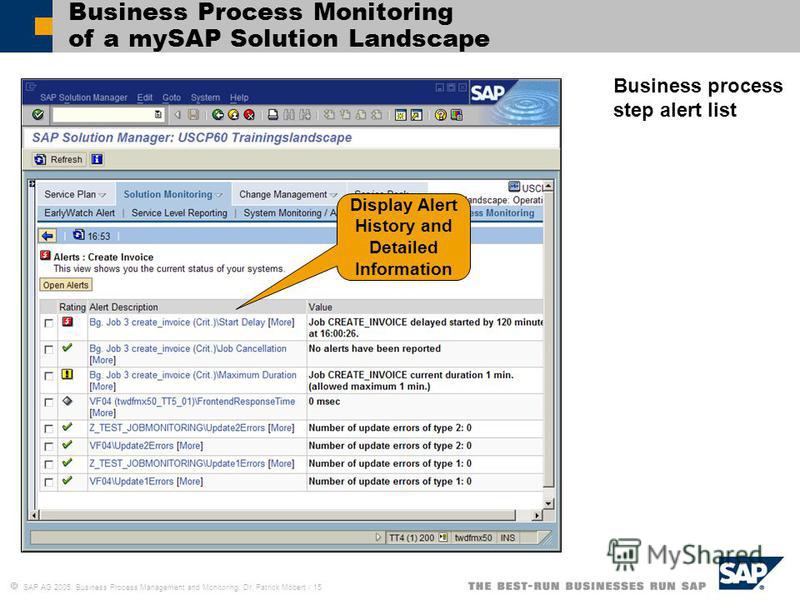800x600 pixels.
Task: Click the Create New Session icon
Action: (x=401, y=115)
